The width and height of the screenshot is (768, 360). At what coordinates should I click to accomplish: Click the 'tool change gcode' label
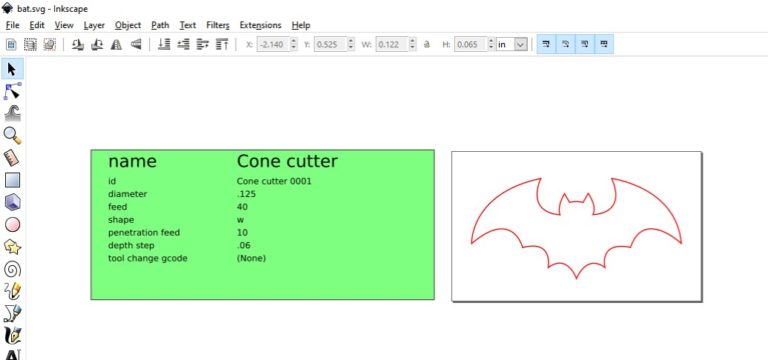tap(147, 258)
